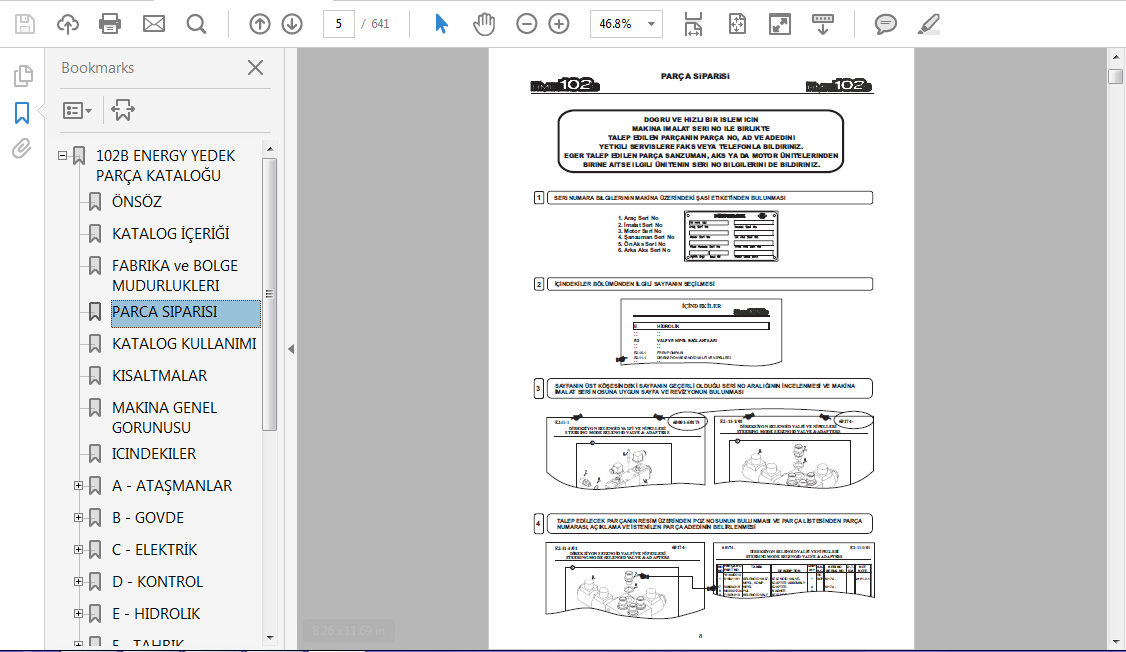Click the bookmarks panel scroll up arrow
Image resolution: width=1126 pixels, height=652 pixels.
click(x=270, y=149)
